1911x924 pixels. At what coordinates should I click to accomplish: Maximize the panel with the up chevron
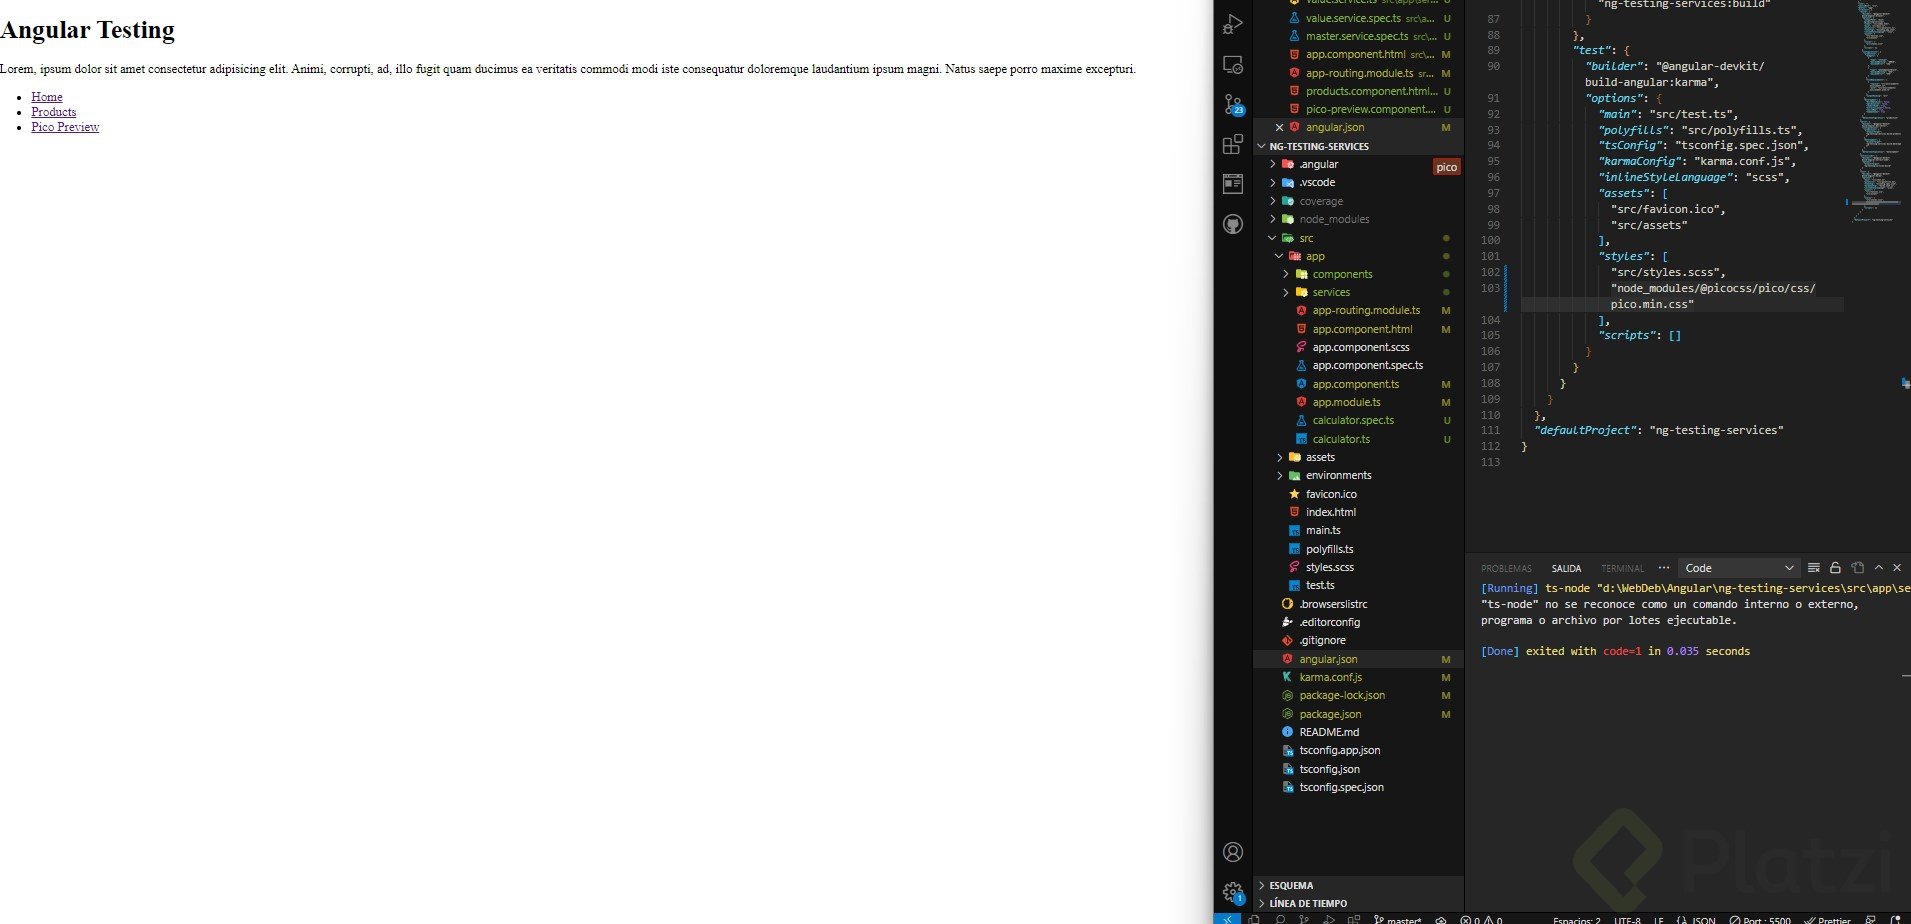pos(1878,568)
